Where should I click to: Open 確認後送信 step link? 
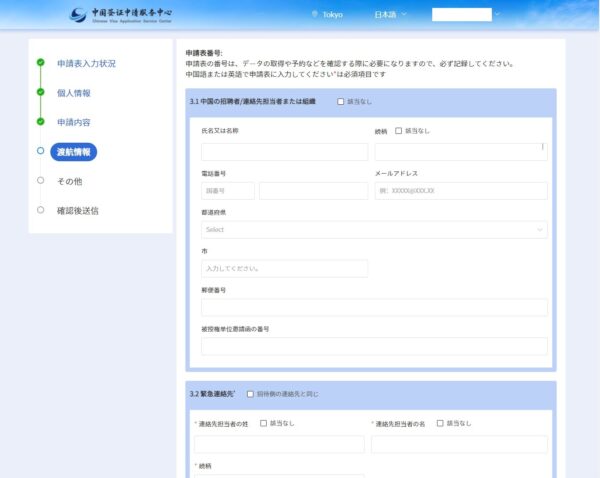click(x=77, y=210)
